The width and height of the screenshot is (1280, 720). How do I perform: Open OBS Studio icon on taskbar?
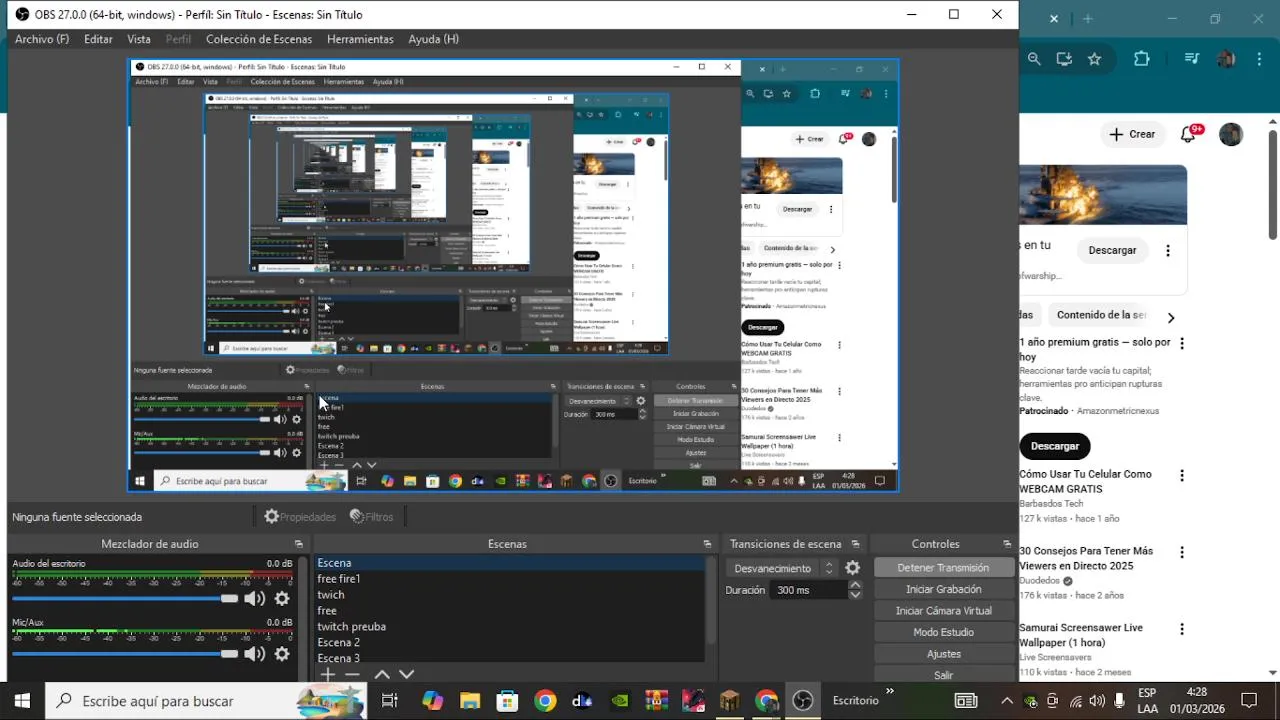pos(803,701)
